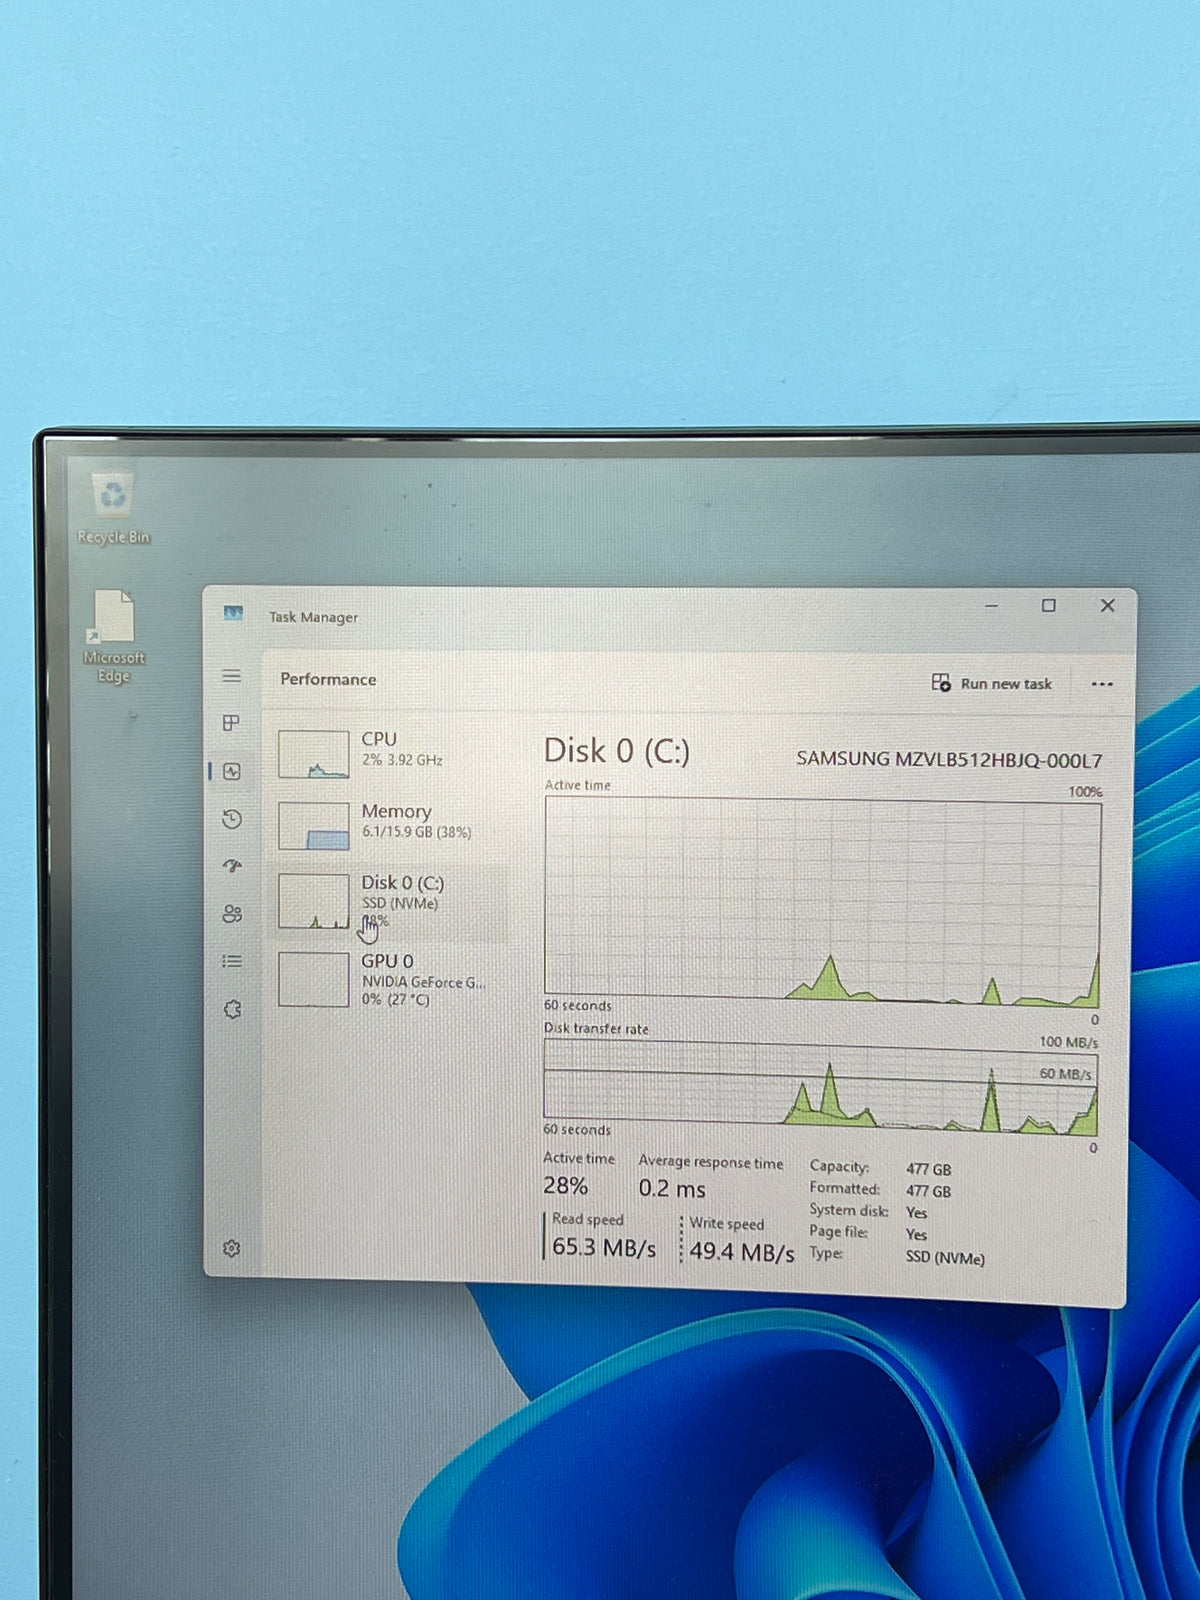Click the Memory usage mini graph thumbnail

(314, 826)
